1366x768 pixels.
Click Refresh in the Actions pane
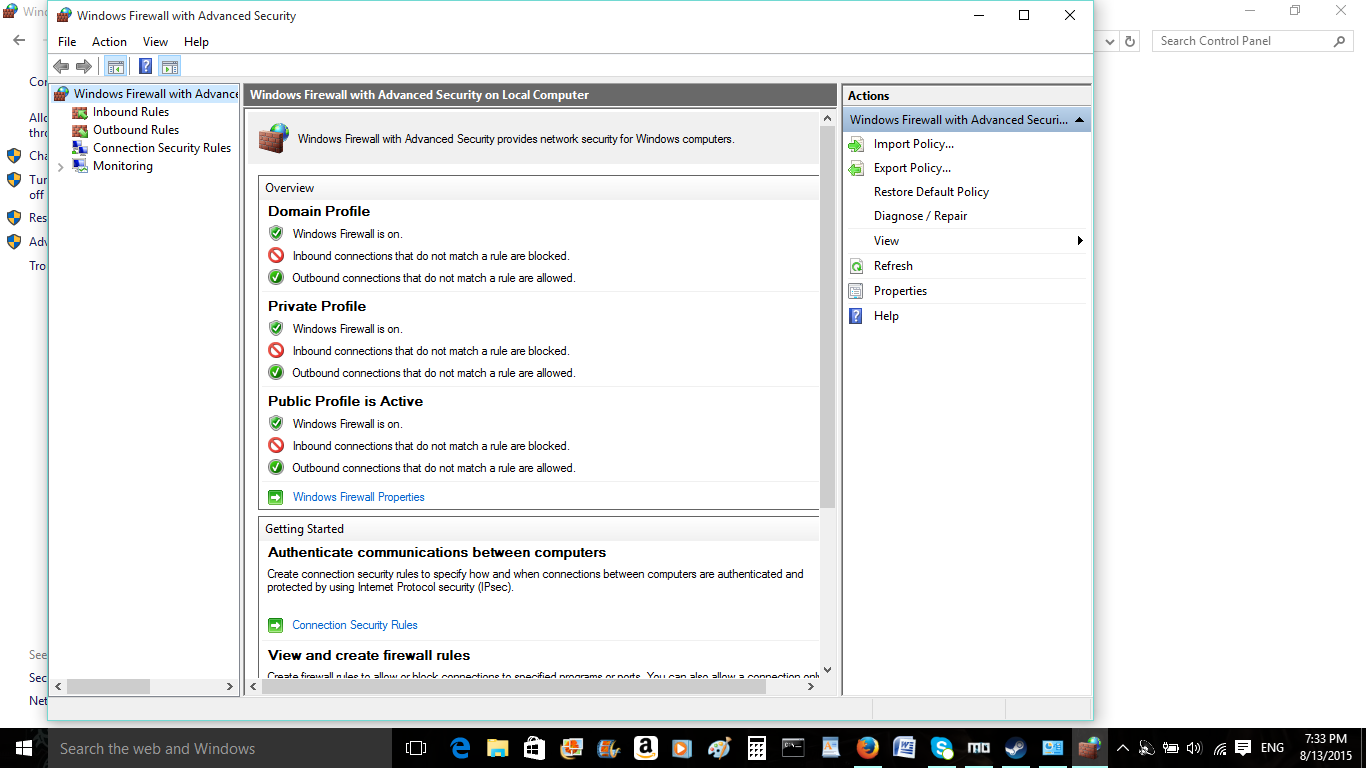[x=893, y=266]
